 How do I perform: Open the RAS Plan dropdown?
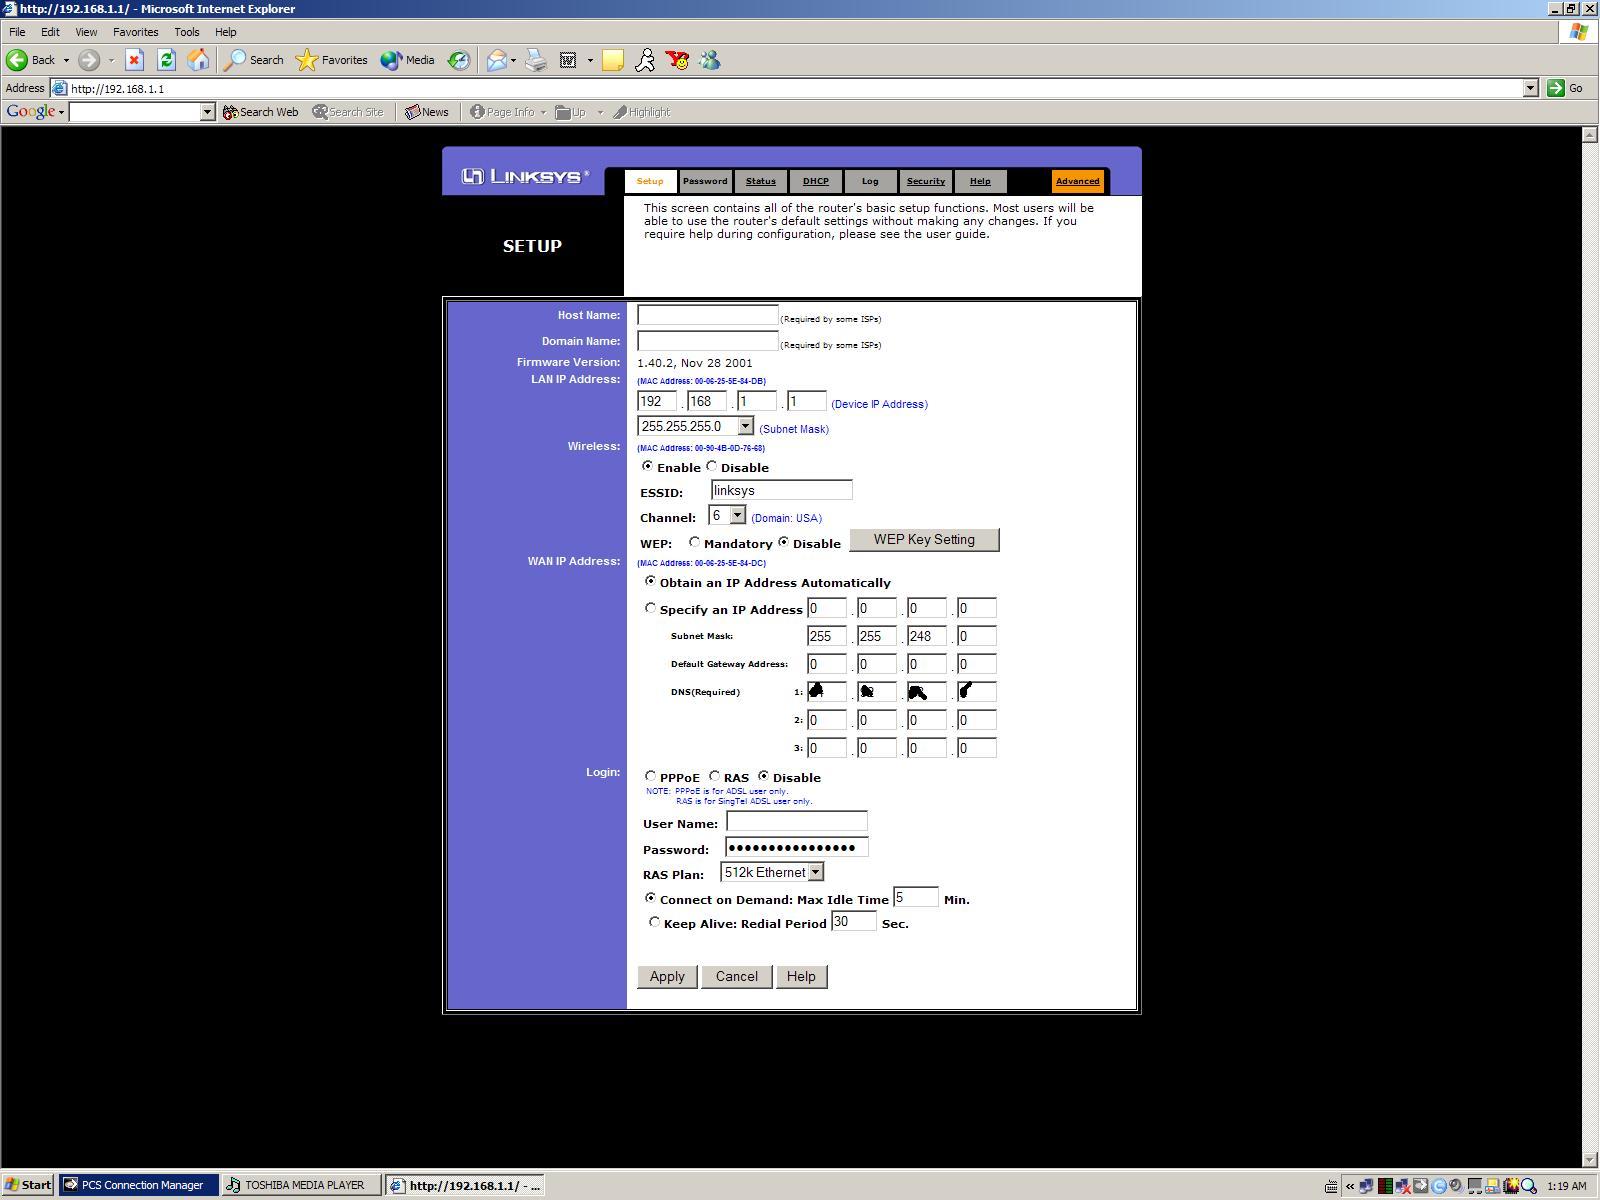(x=815, y=872)
